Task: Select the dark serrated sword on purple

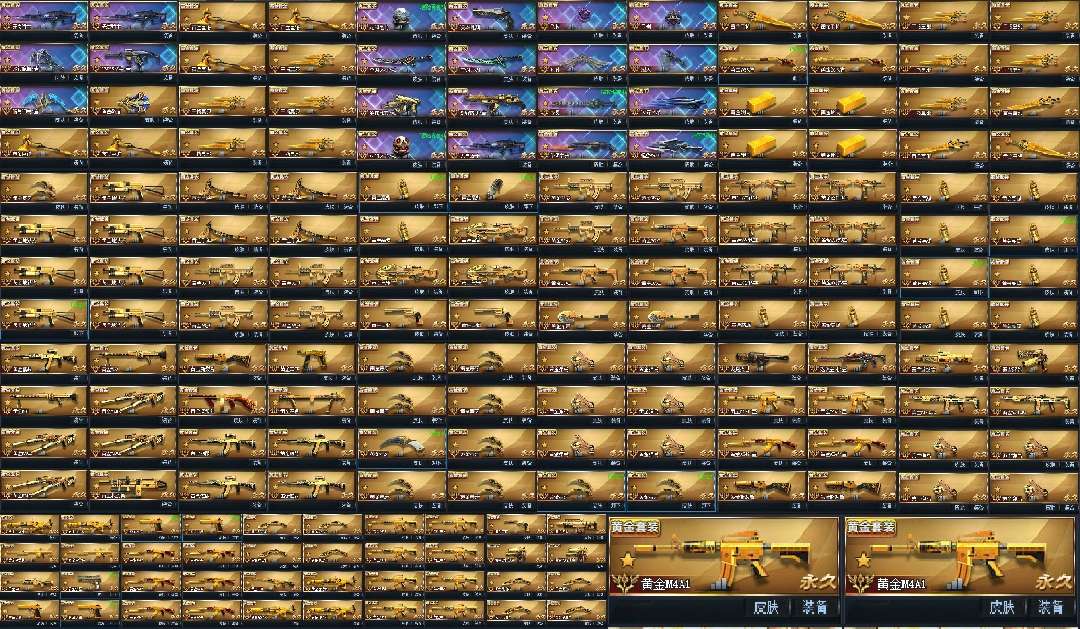Action: coord(582,103)
